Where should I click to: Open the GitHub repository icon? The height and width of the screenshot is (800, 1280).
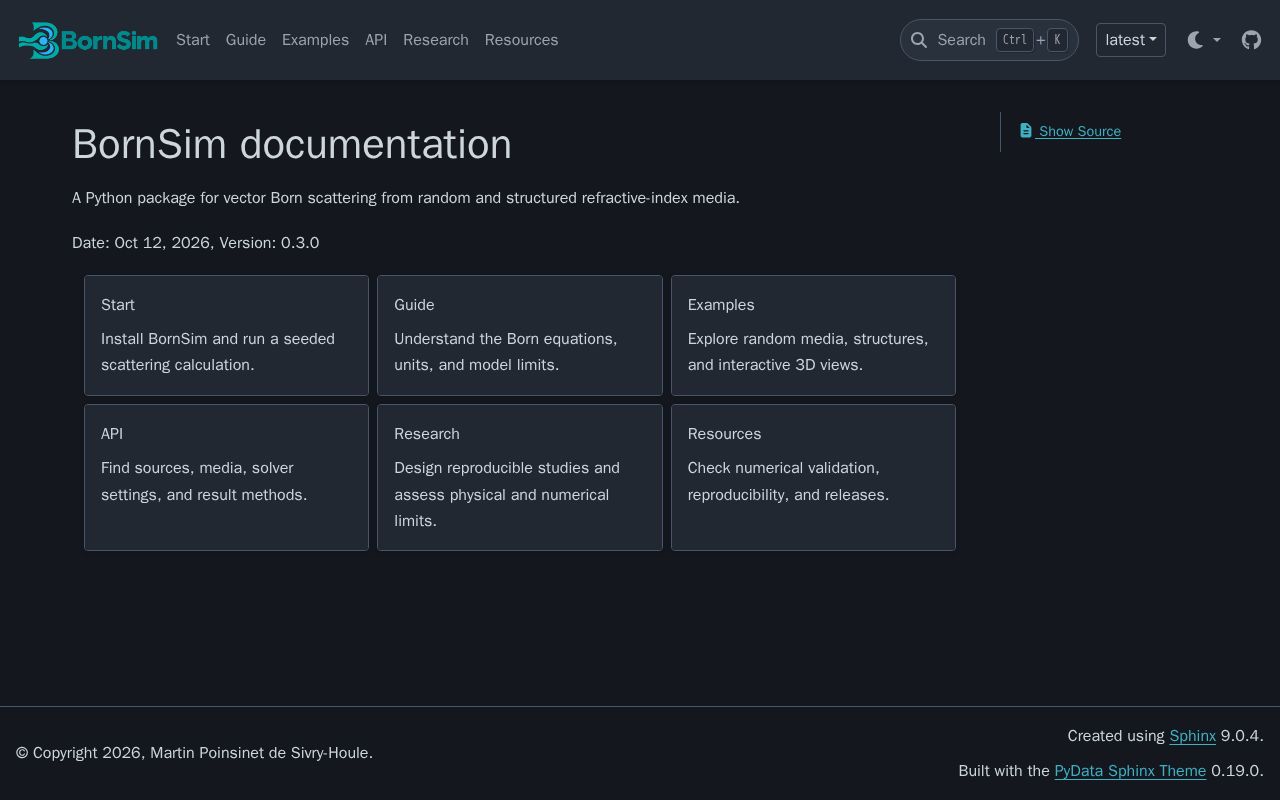pyautogui.click(x=1251, y=40)
